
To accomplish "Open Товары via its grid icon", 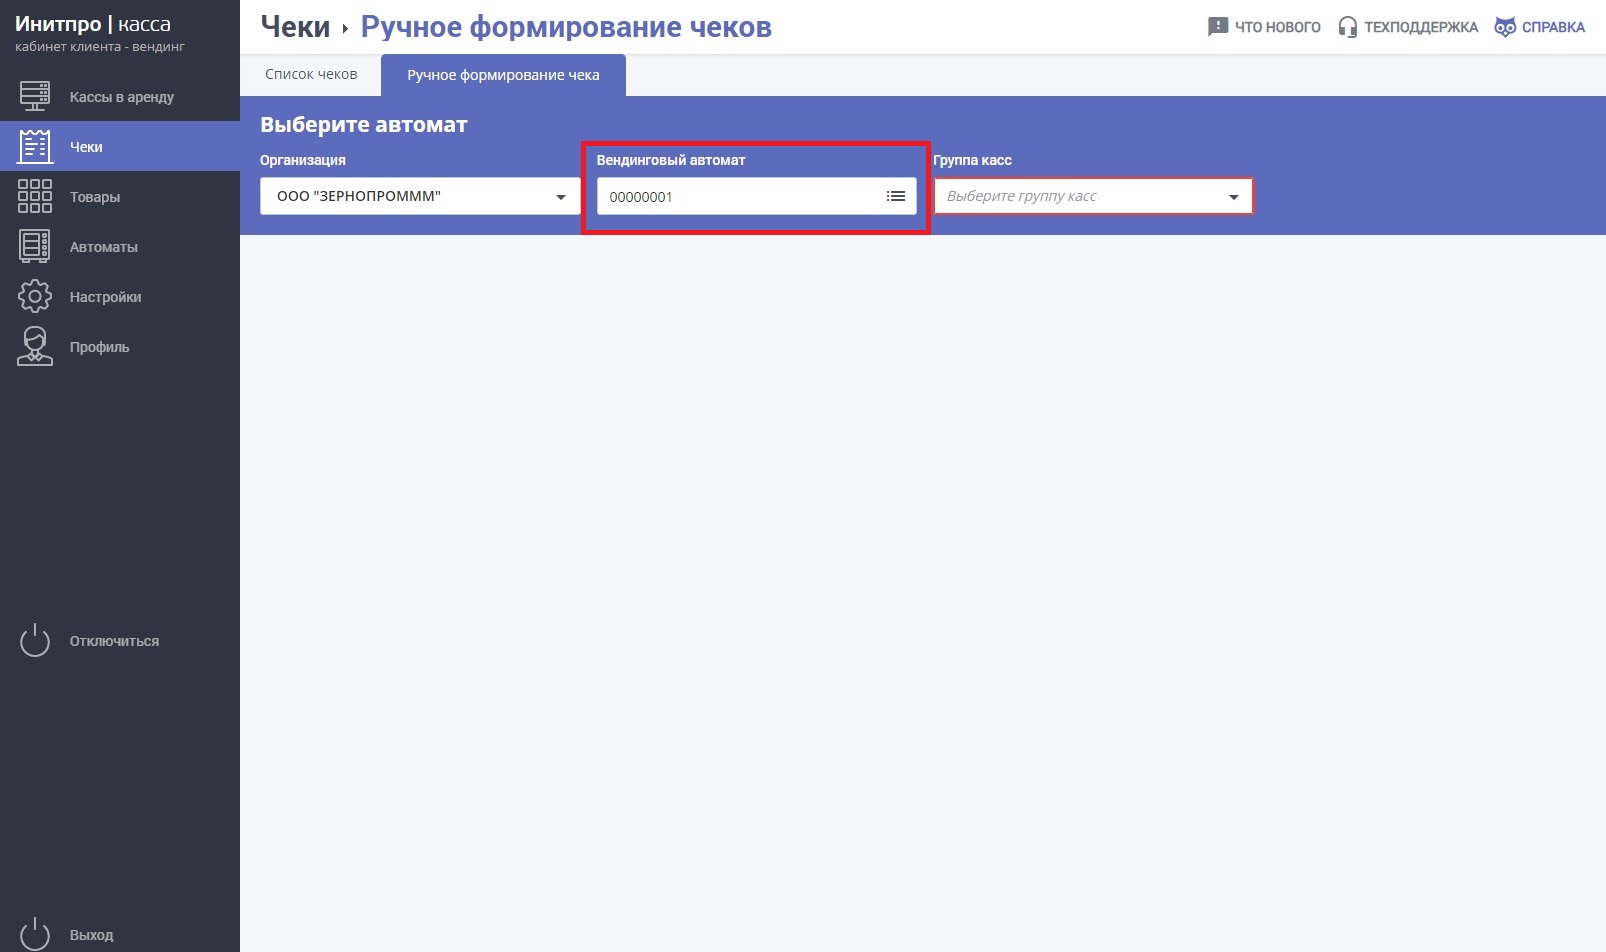I will tap(35, 197).
